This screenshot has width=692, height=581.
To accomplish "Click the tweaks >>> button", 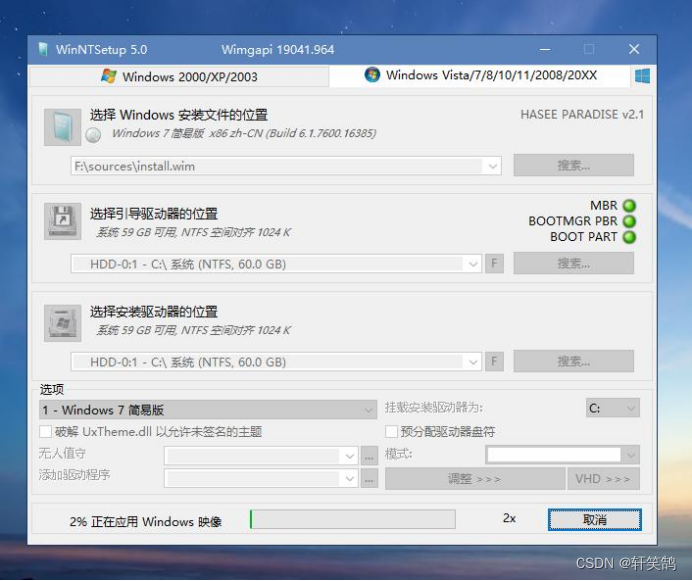I will click(x=475, y=479).
